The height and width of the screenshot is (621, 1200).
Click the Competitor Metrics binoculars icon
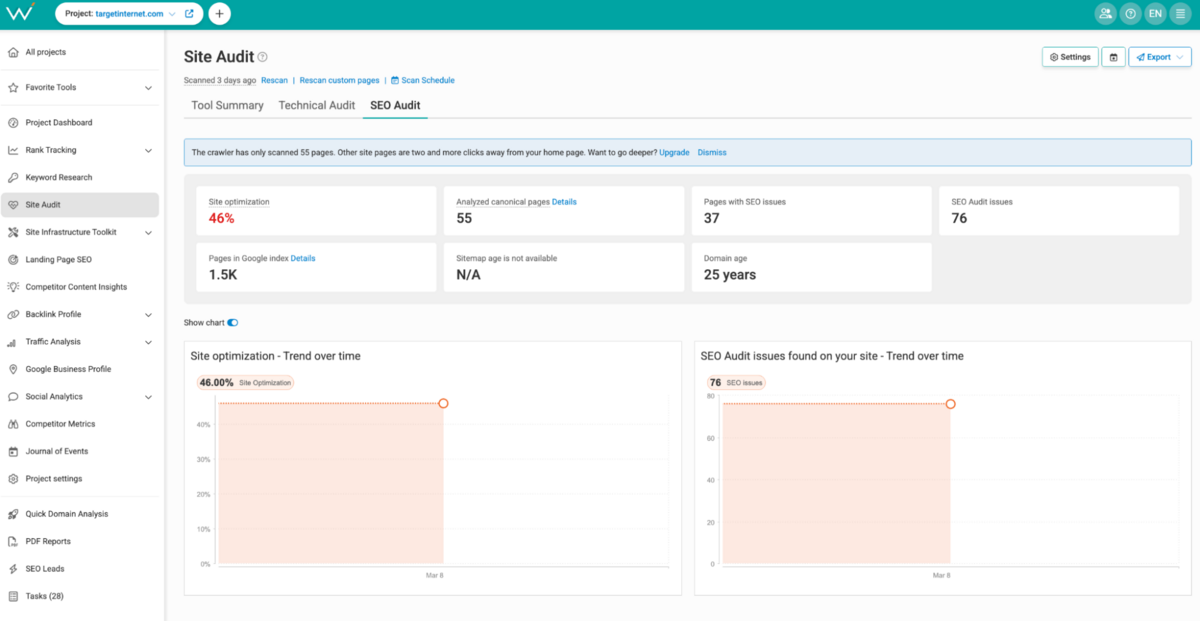(x=14, y=424)
